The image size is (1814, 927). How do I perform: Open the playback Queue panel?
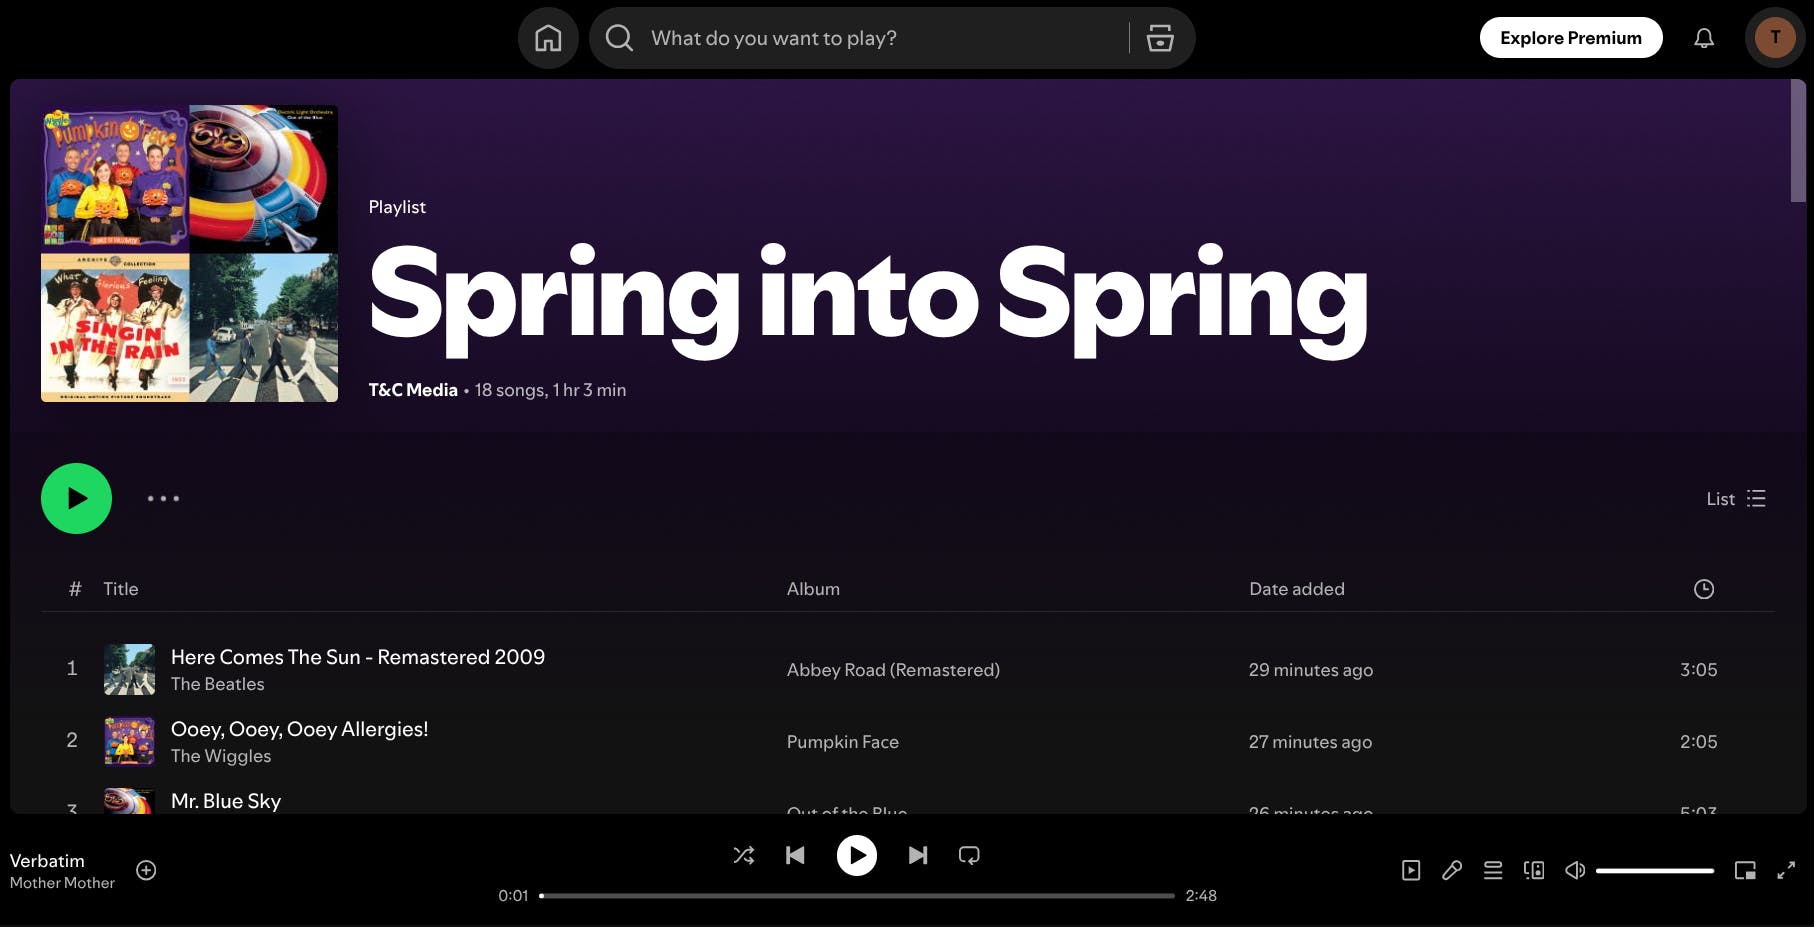1493,870
